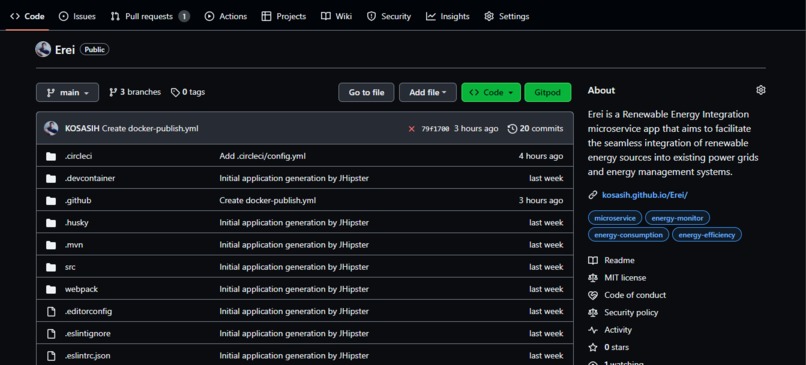806x365 pixels.
Task: Open the Code tab
Action: click(x=28, y=16)
